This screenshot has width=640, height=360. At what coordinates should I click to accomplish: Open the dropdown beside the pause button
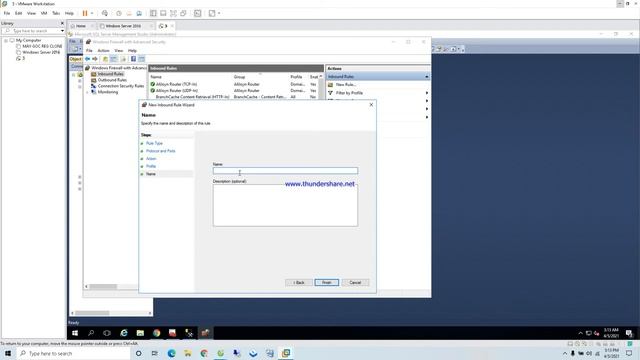(x=92, y=13)
